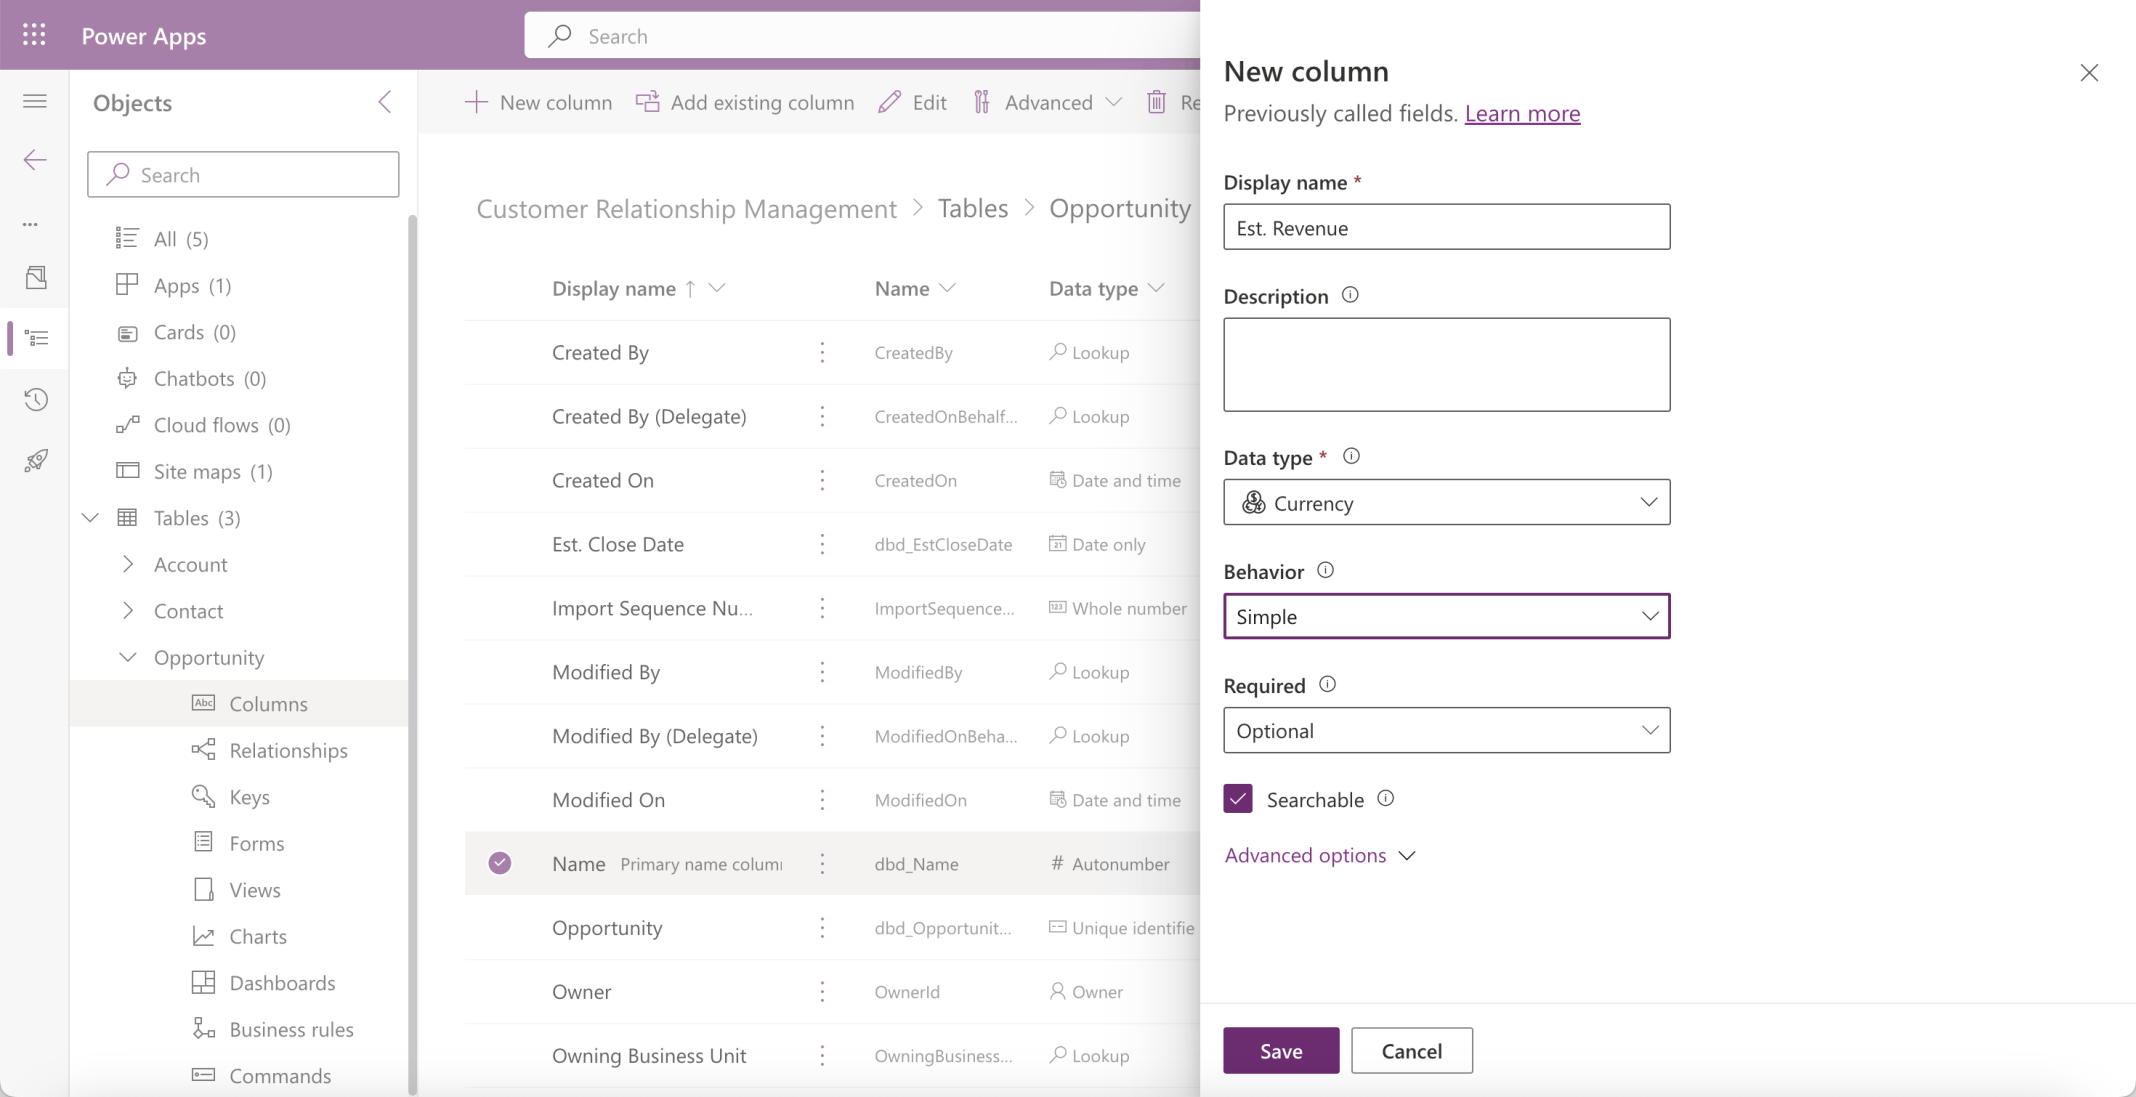Click the back arrow in the left rail
This screenshot has height=1097, width=2136.
pyautogui.click(x=34, y=159)
